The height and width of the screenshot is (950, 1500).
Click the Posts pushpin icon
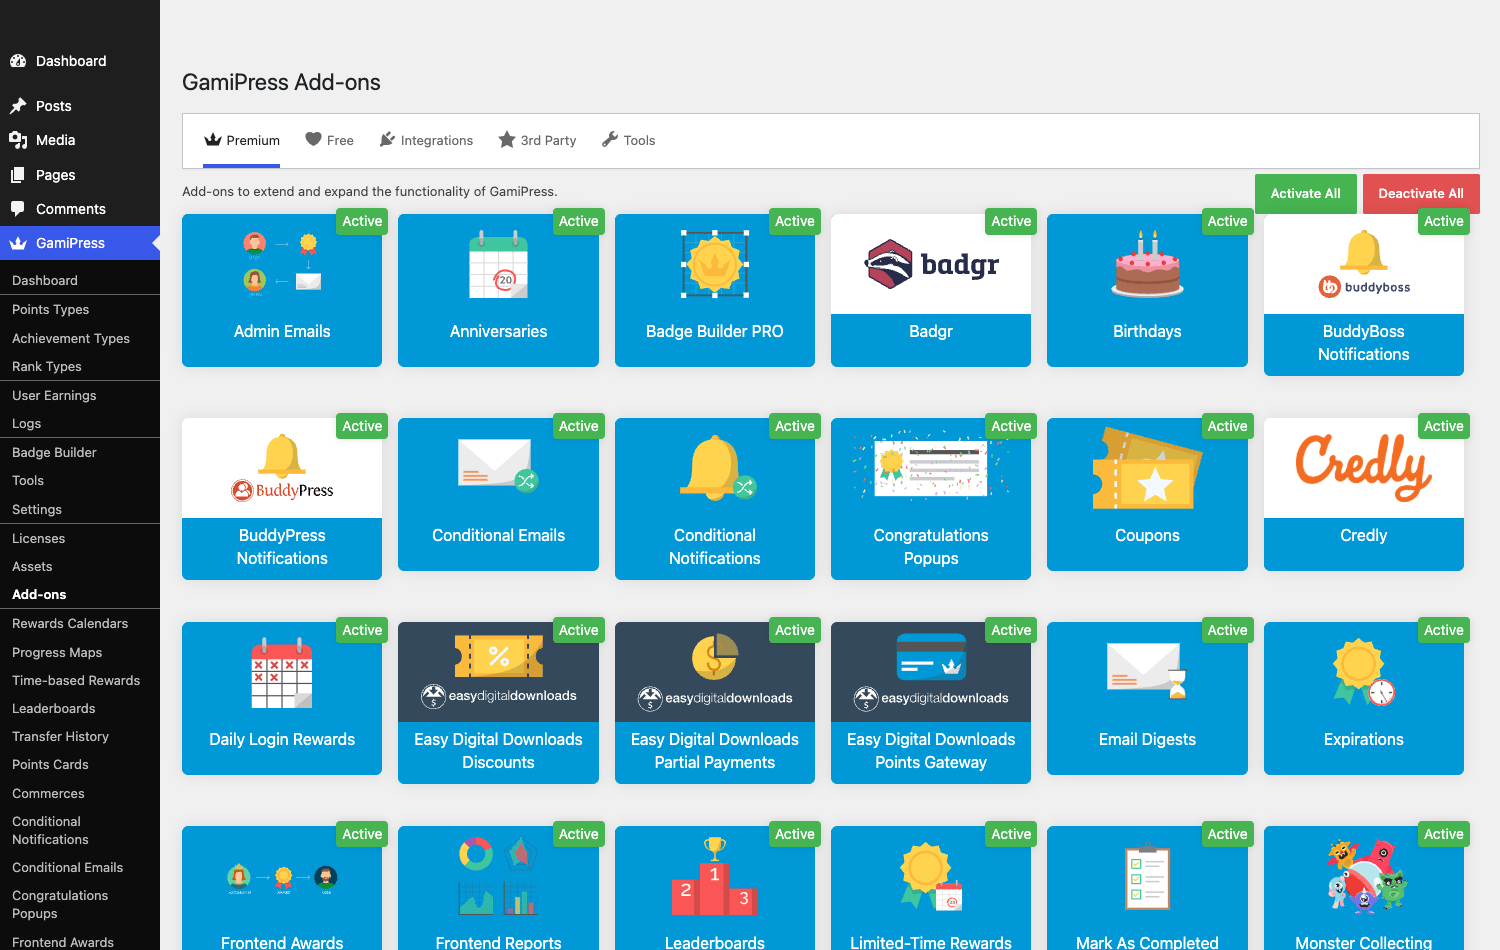pos(18,106)
